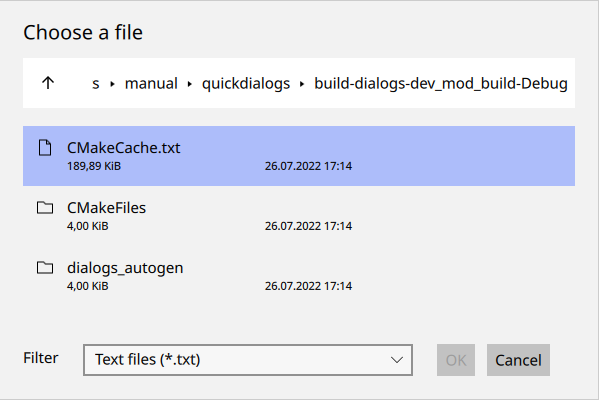
Task: Click the CMakeFiles folder icon
Action: (45, 207)
